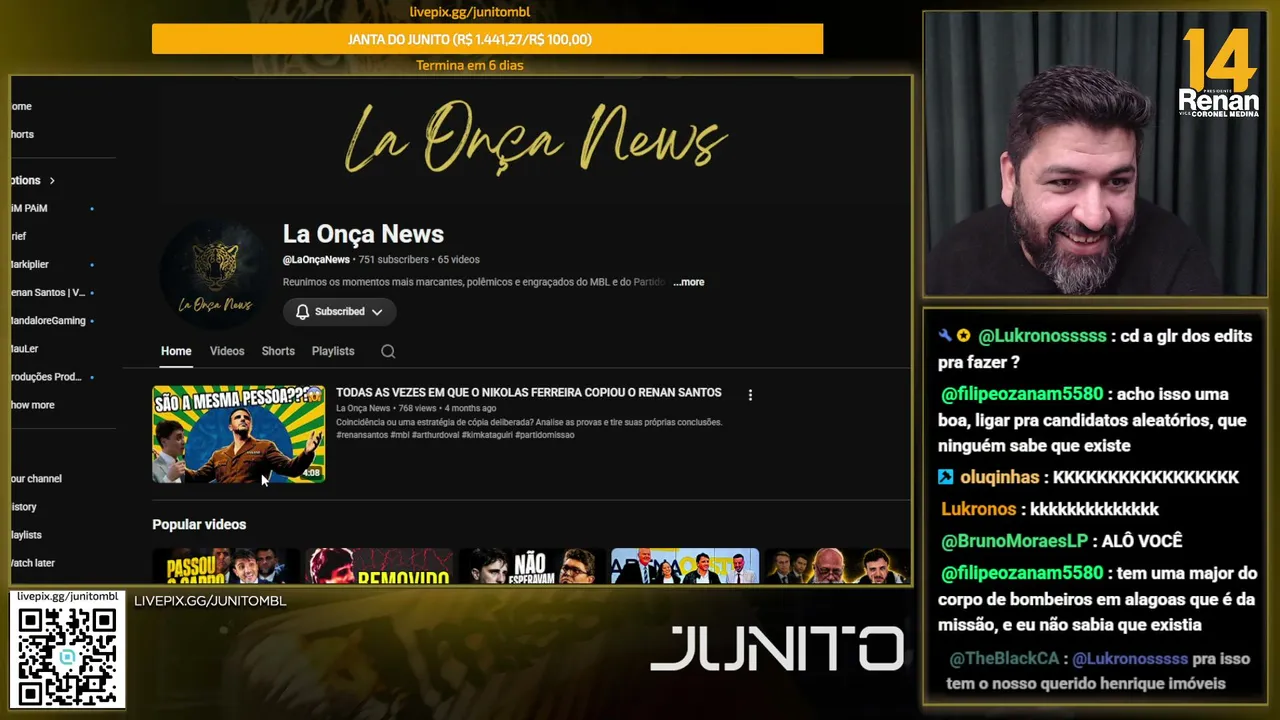Click the '65 videos' count
This screenshot has width=1280, height=720.
click(459, 260)
